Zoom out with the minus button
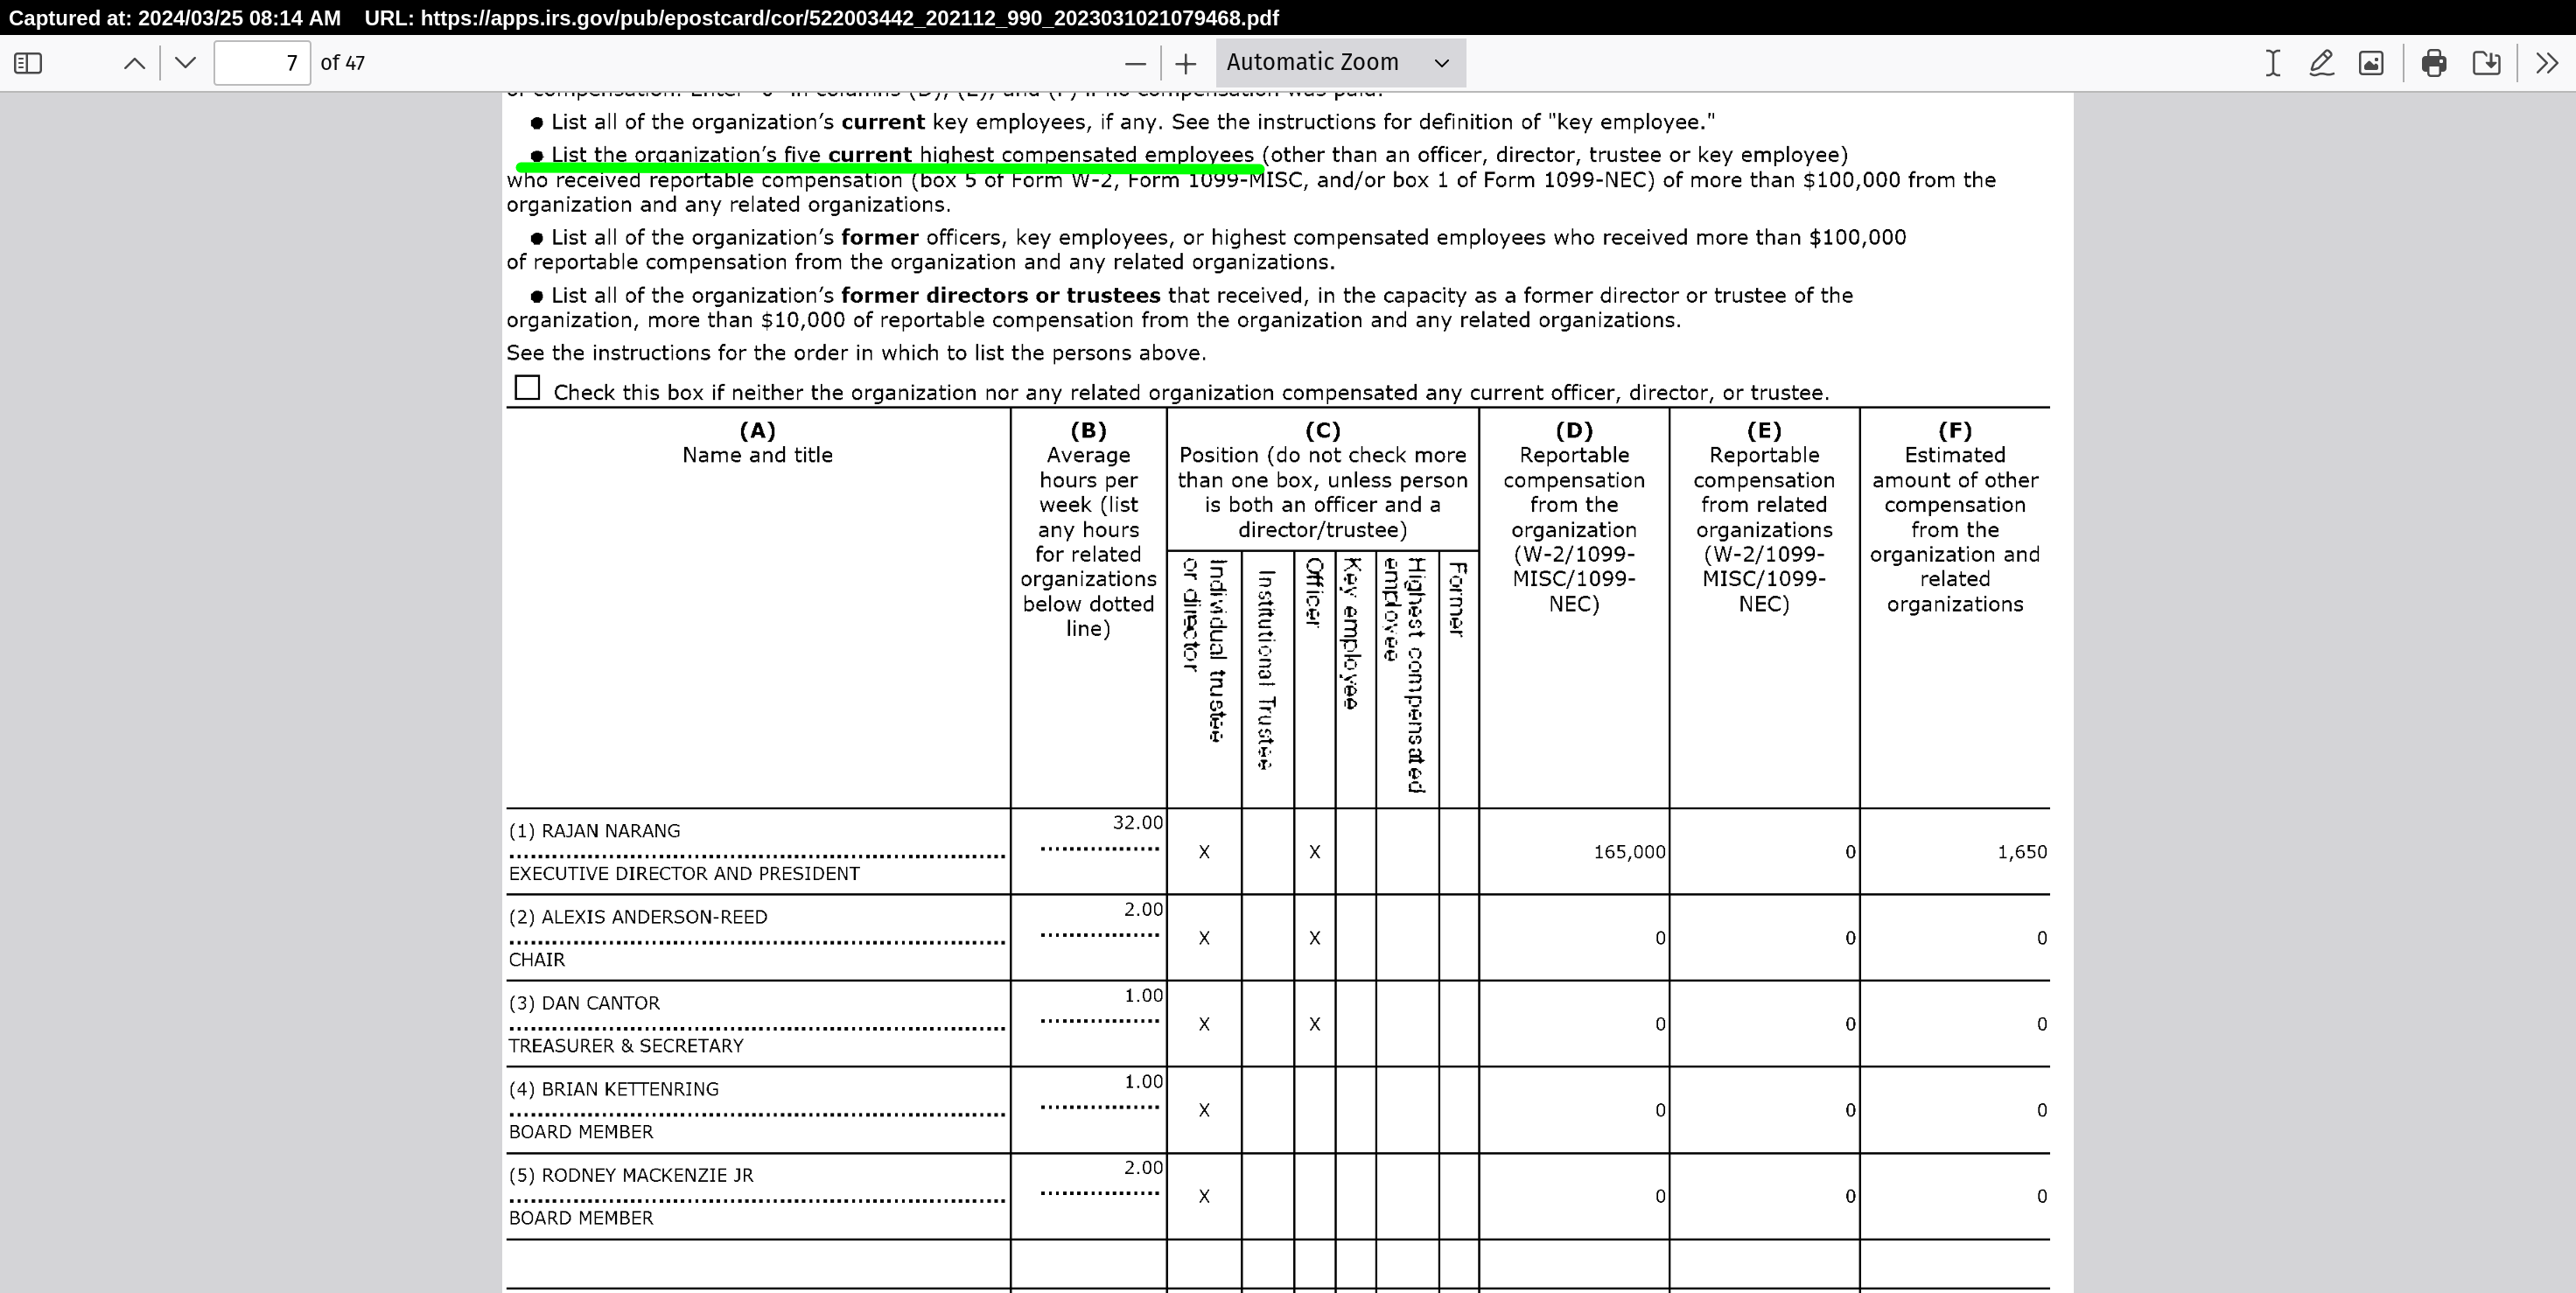 coord(1135,63)
